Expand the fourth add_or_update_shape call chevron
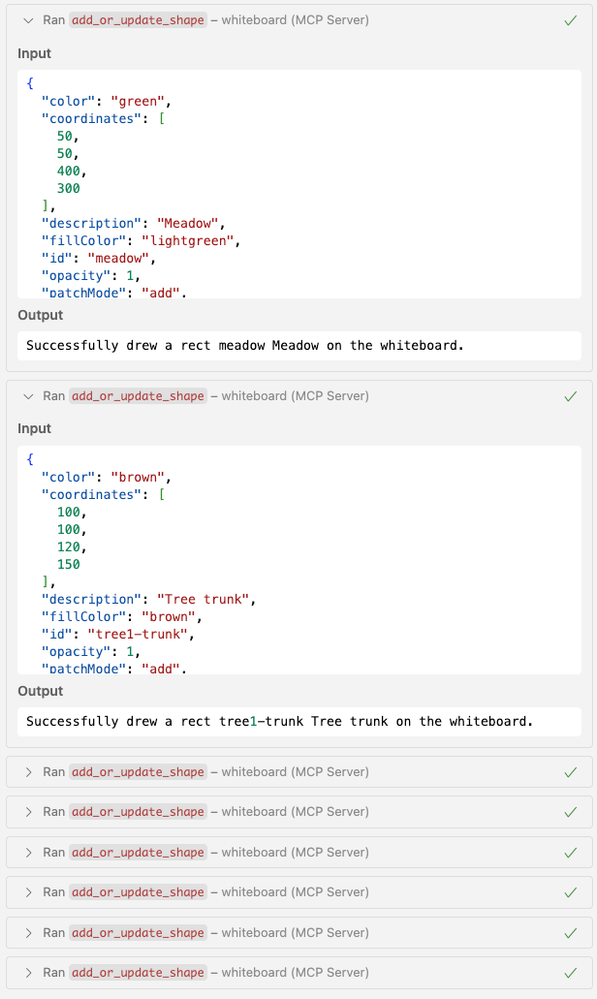This screenshot has width=597, height=999. pyautogui.click(x=28, y=812)
